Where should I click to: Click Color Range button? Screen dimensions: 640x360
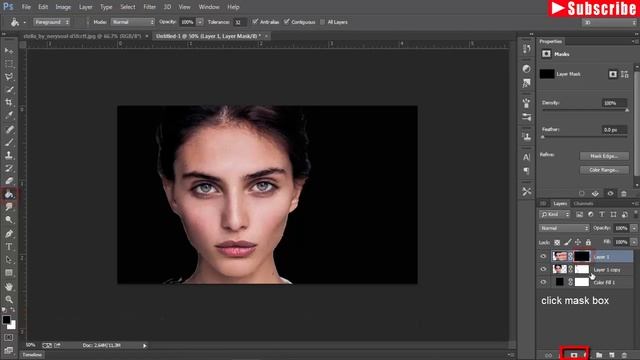click(604, 170)
